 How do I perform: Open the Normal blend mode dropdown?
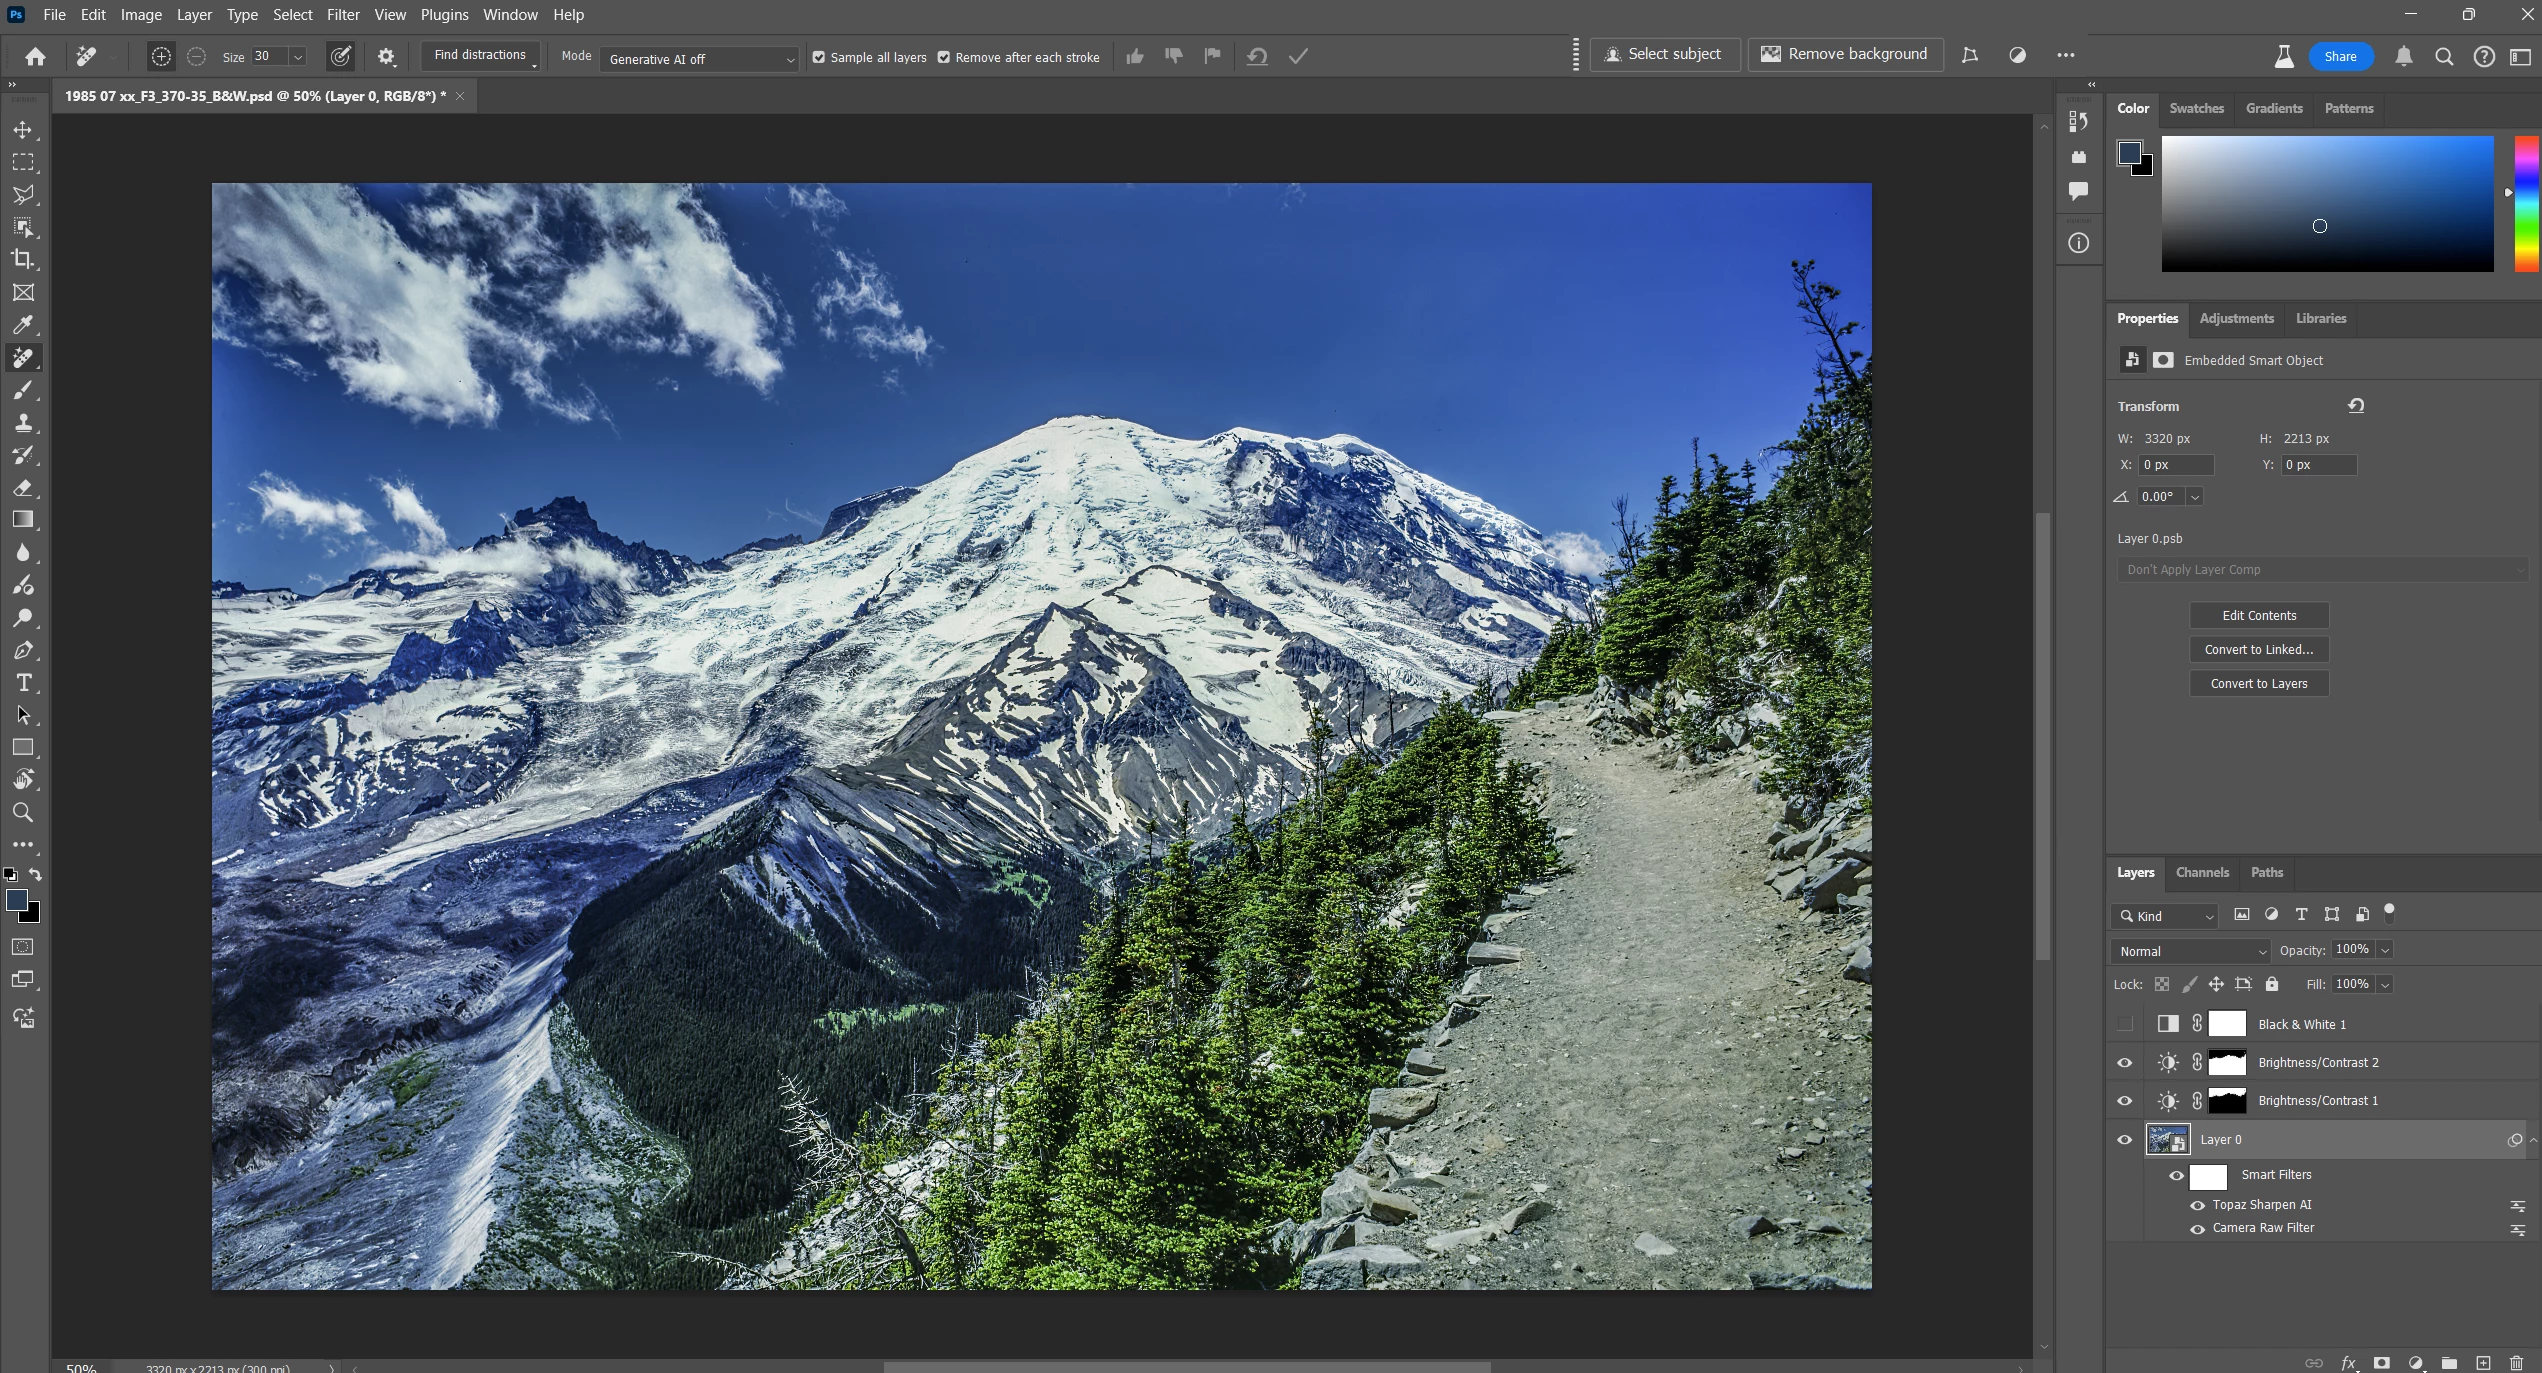tap(2191, 951)
